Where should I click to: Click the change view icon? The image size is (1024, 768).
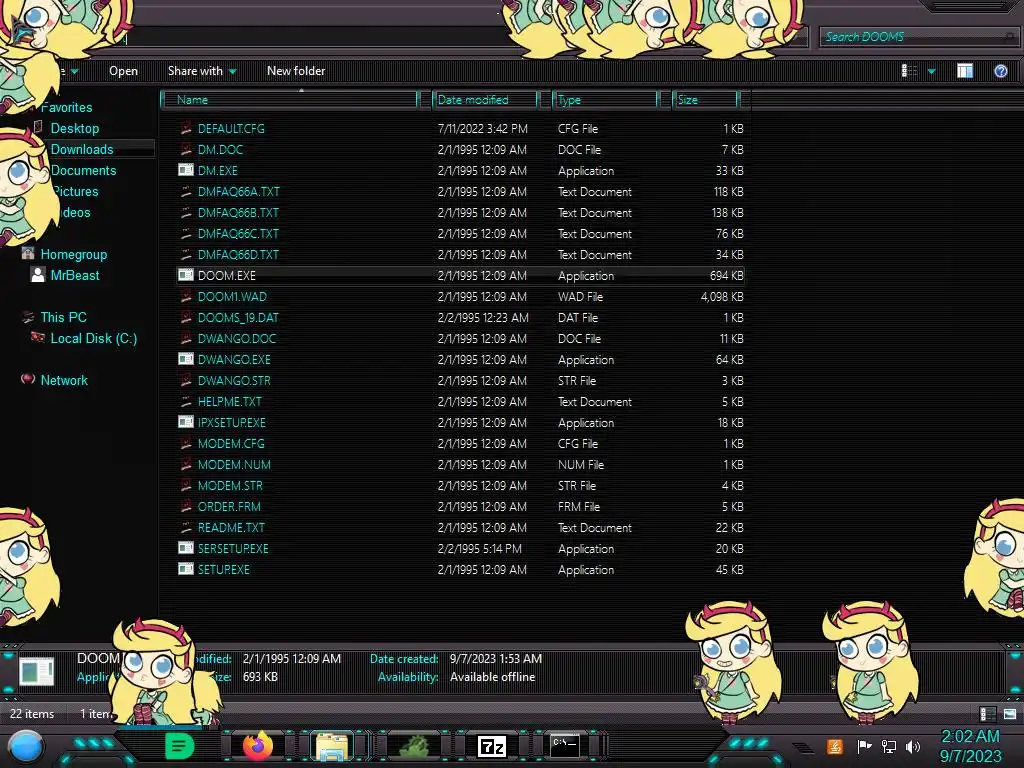coord(909,71)
